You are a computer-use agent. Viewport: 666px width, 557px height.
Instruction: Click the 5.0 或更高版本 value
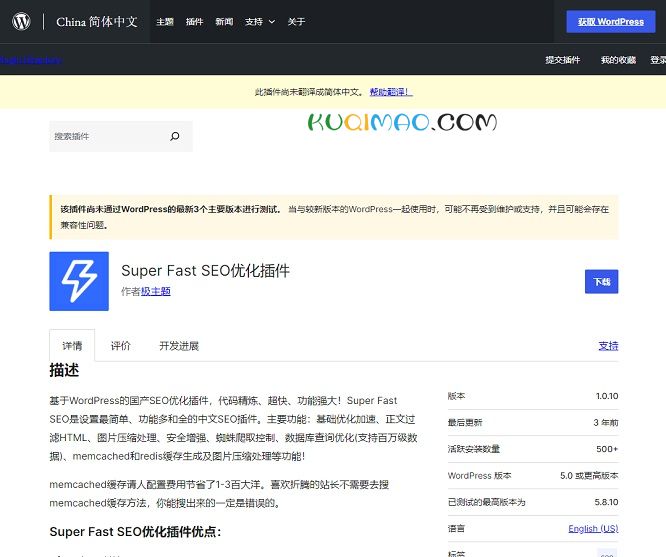pos(589,476)
